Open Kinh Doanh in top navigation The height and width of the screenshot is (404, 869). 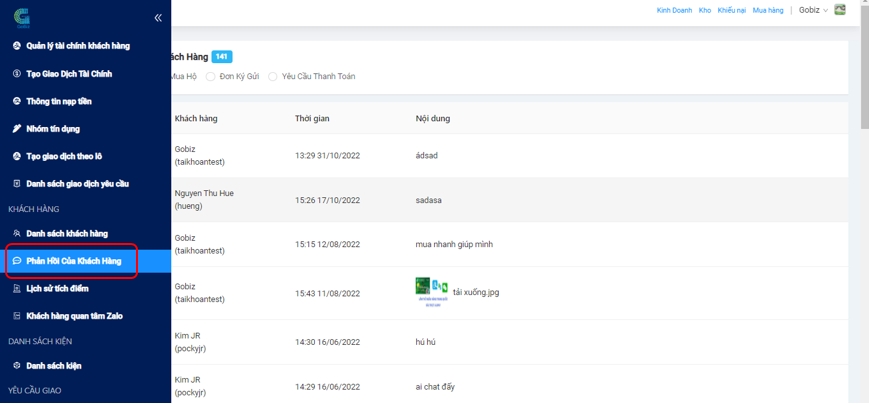[674, 10]
